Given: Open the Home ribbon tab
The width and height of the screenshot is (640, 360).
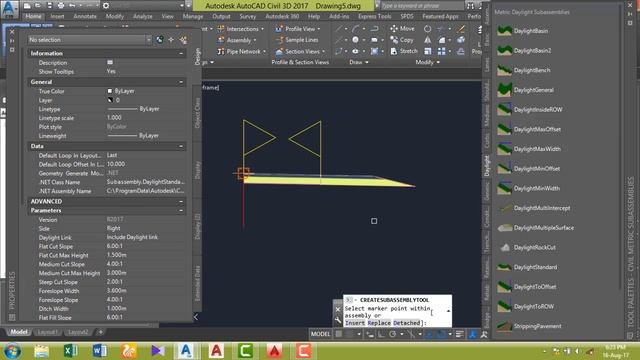Looking at the screenshot, I should tap(33, 16).
